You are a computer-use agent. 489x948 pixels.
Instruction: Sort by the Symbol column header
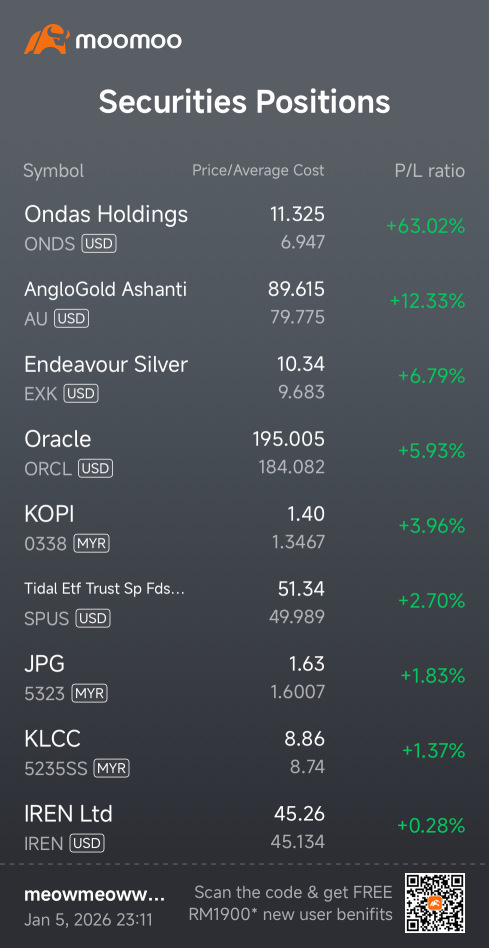tap(54, 171)
